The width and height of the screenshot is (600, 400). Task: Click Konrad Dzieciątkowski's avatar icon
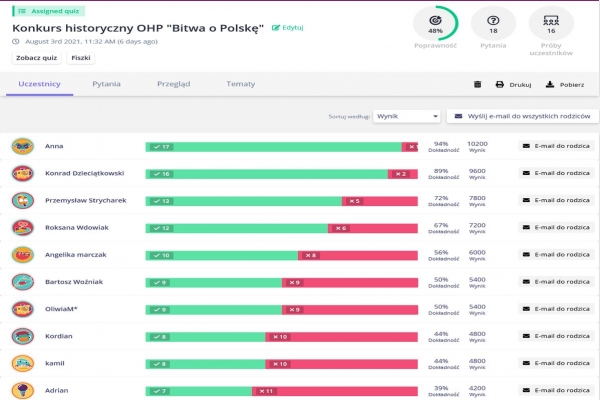pyautogui.click(x=22, y=173)
